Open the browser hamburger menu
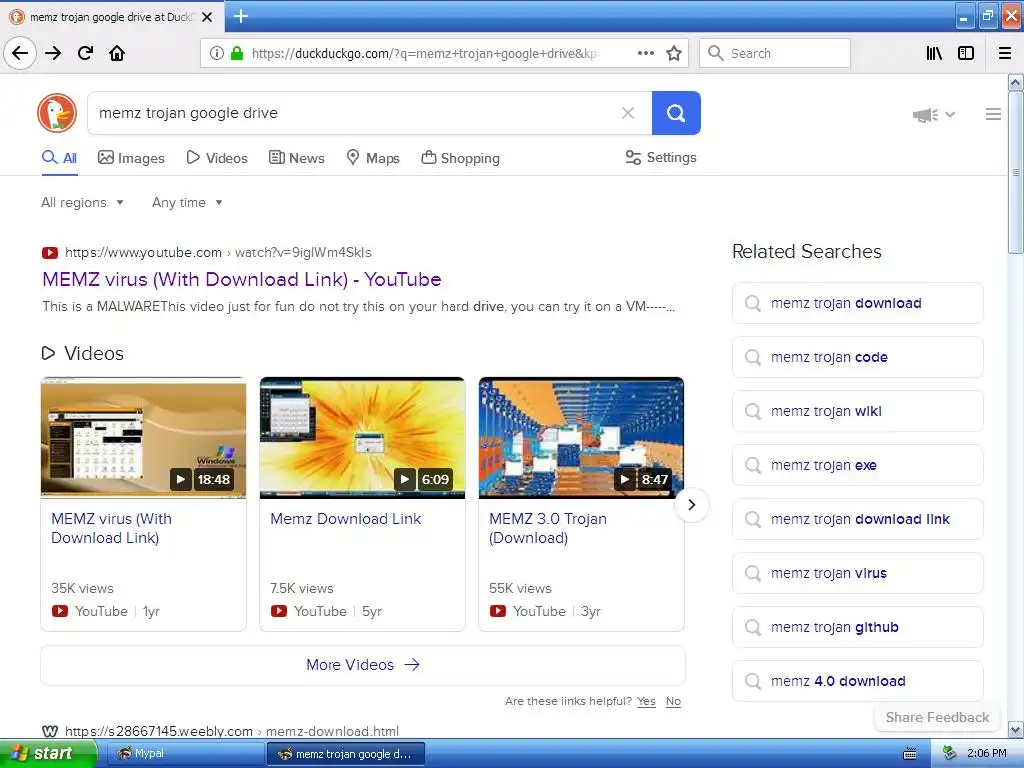Viewport: 1024px width, 768px height. (1005, 53)
